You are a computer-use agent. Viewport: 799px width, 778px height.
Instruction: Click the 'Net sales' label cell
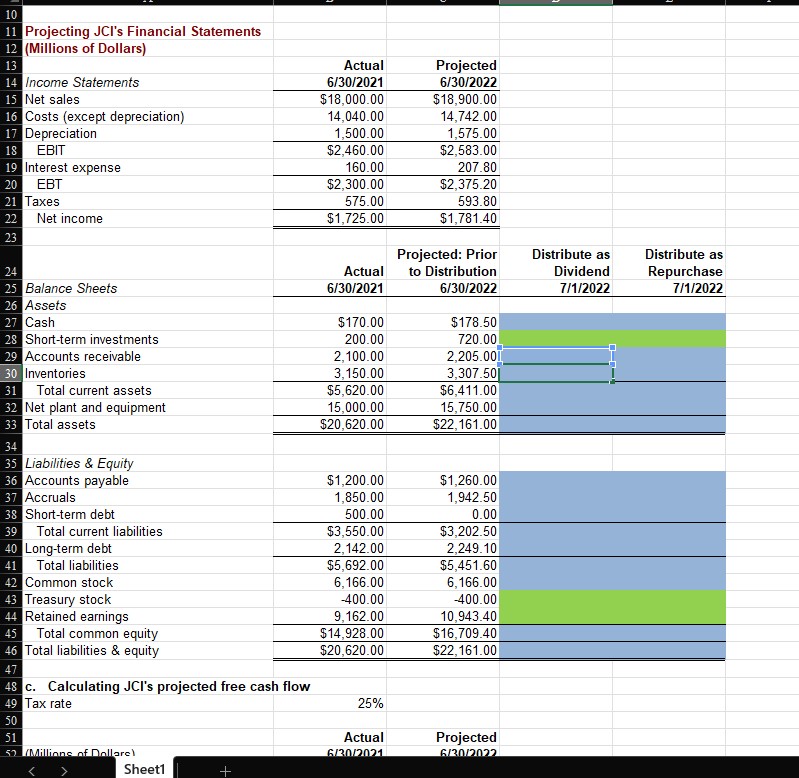pyautogui.click(x=52, y=99)
